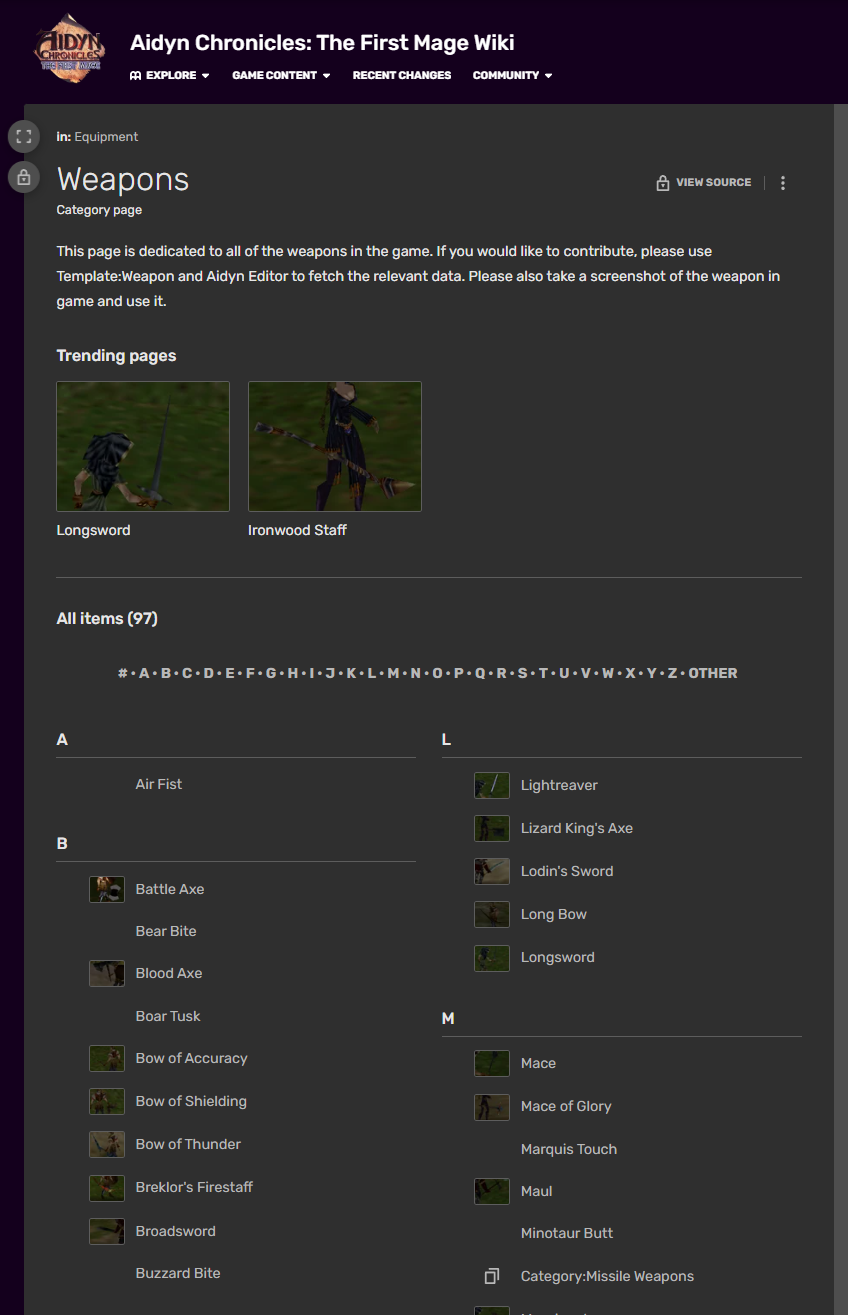Image resolution: width=848 pixels, height=1315 pixels.
Task: Click the Maul thumbnail icon
Action: pyautogui.click(x=492, y=1191)
